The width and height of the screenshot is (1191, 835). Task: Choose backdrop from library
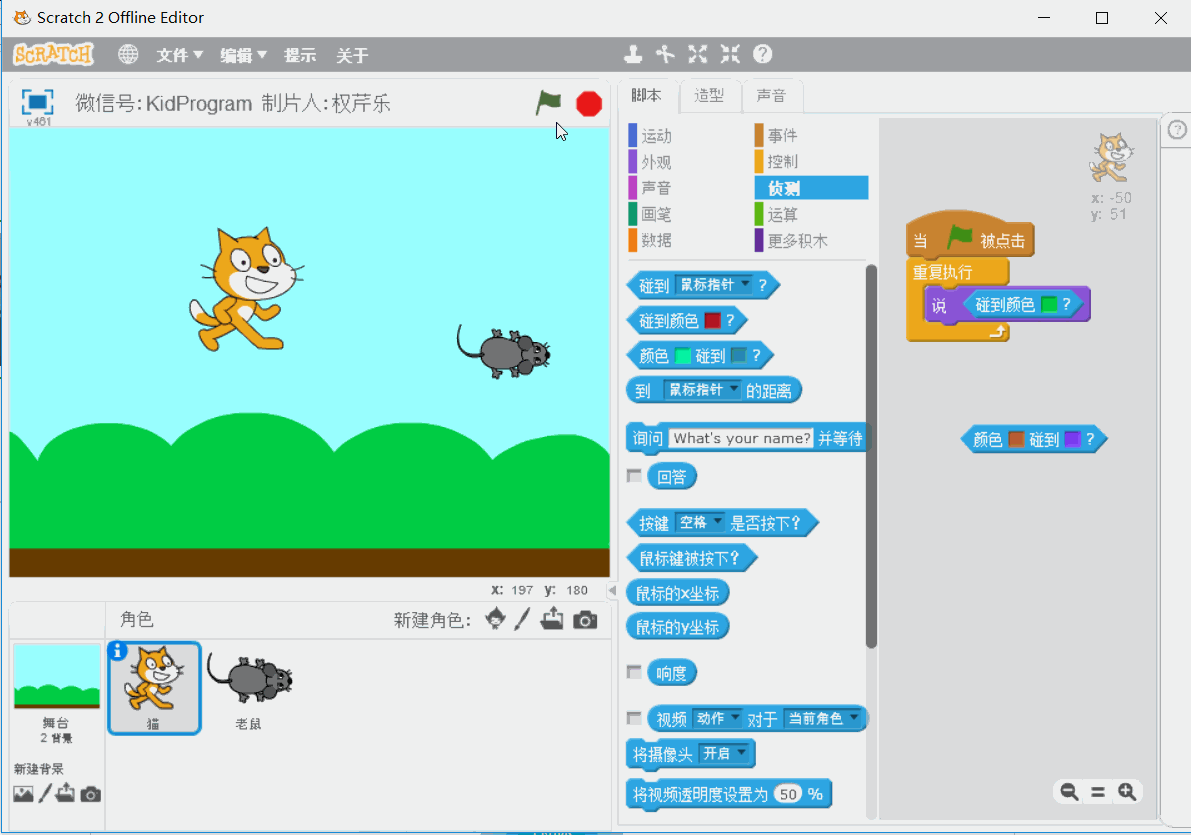pyautogui.click(x=24, y=794)
